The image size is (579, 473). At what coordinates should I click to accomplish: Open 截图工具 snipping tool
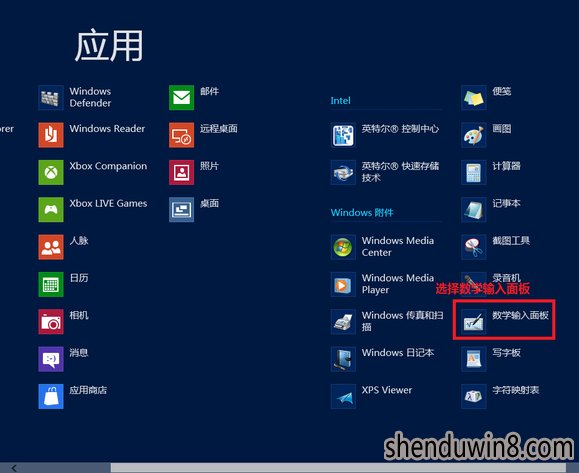(474, 247)
